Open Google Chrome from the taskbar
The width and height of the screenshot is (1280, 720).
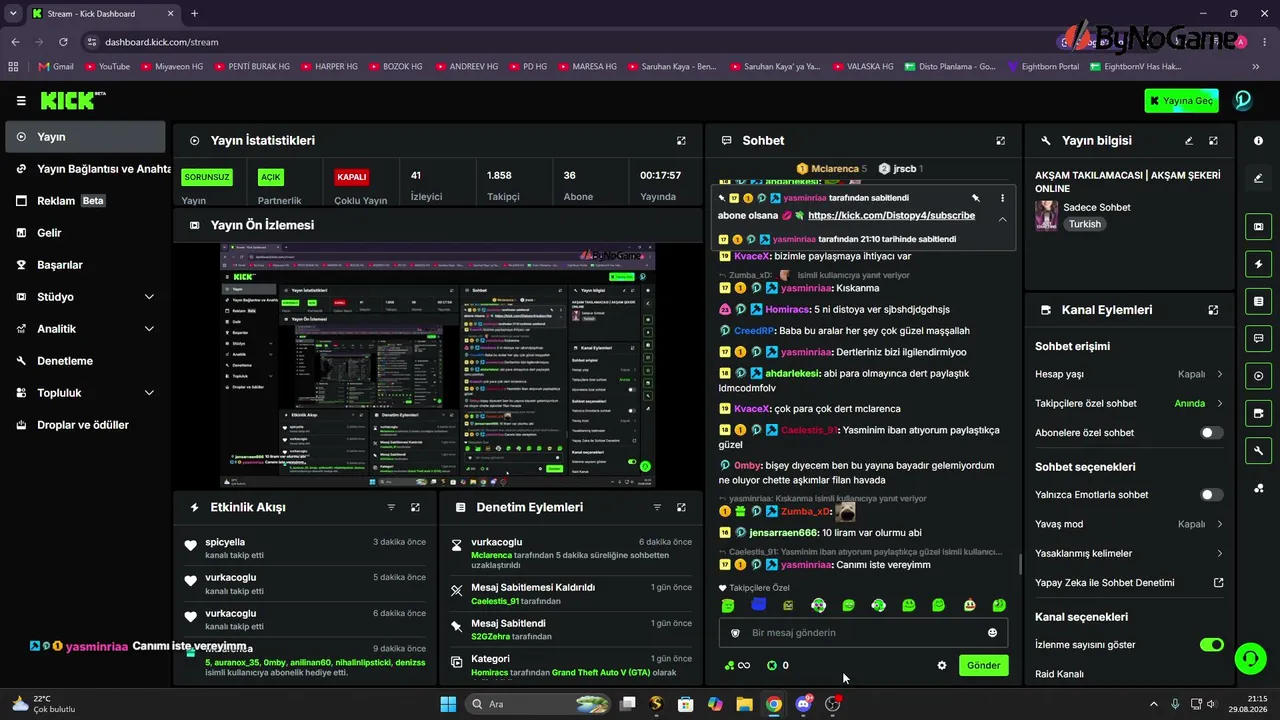(x=773, y=704)
